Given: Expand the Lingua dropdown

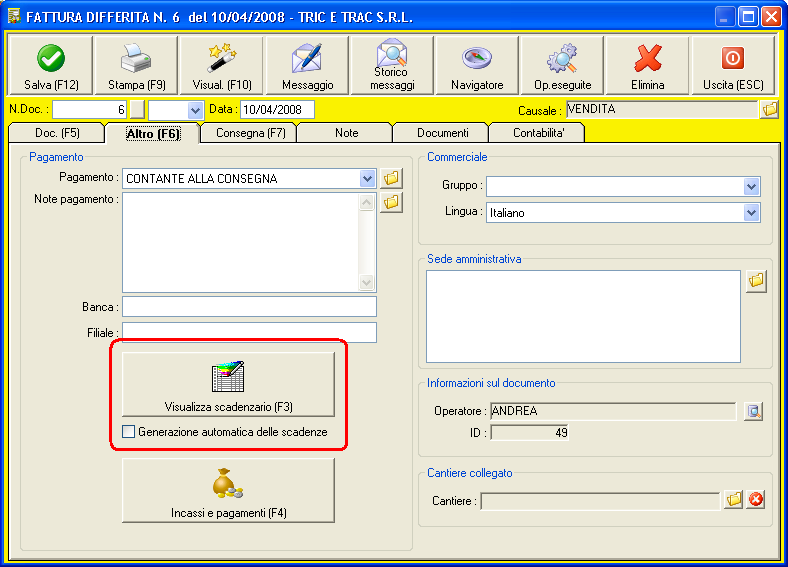Looking at the screenshot, I should [751, 213].
